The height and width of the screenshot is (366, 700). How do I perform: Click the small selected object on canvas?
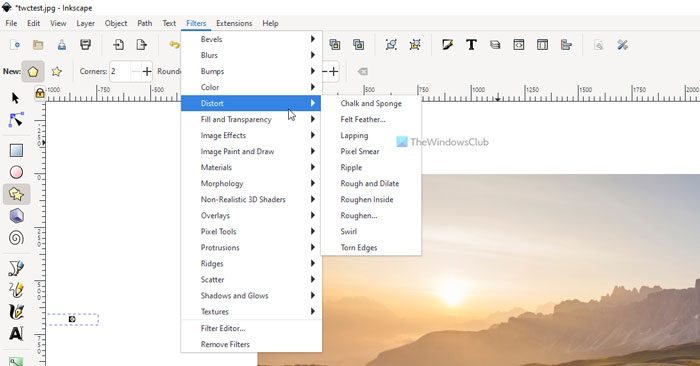click(x=72, y=319)
